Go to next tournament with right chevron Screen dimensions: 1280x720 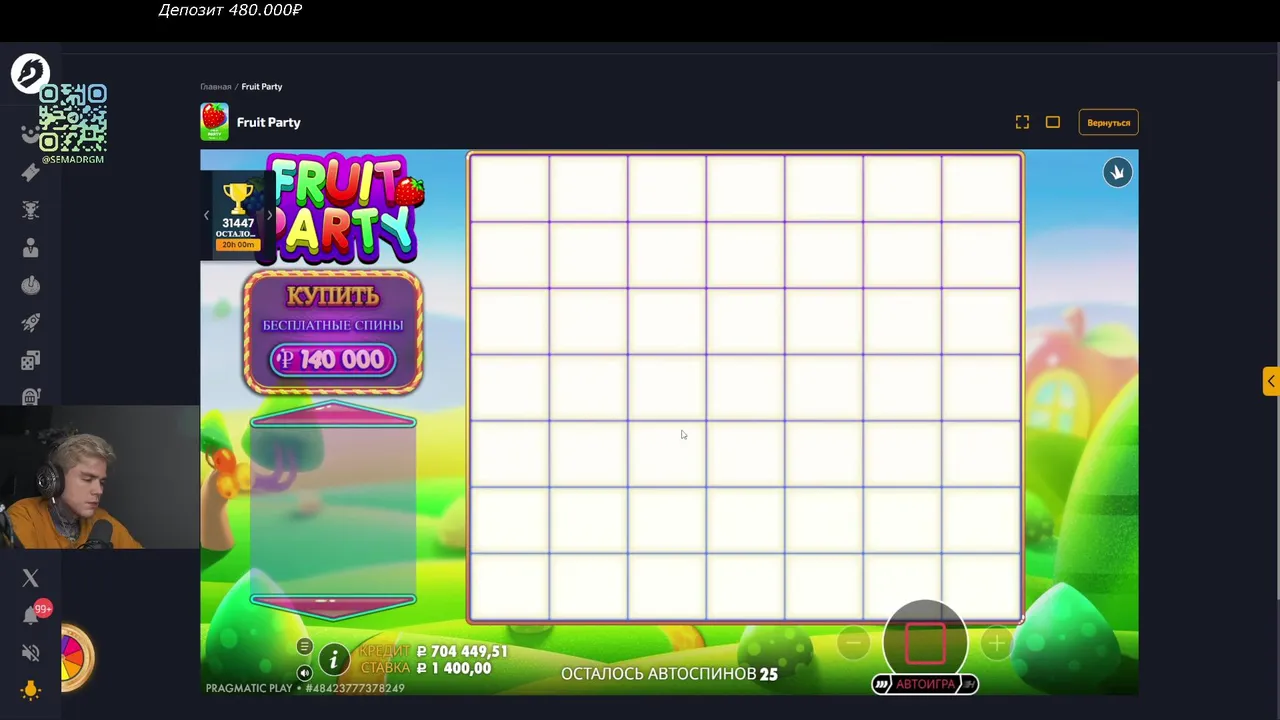[x=269, y=216]
